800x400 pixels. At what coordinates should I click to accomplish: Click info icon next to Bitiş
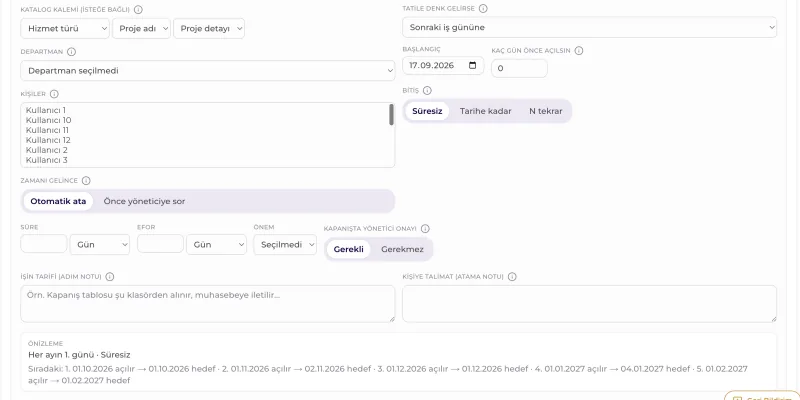coord(427,90)
